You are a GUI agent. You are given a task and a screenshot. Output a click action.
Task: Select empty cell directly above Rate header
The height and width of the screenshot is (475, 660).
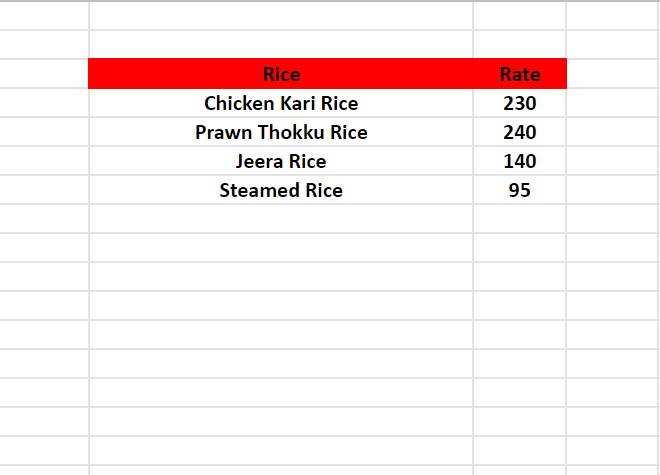(x=520, y=45)
